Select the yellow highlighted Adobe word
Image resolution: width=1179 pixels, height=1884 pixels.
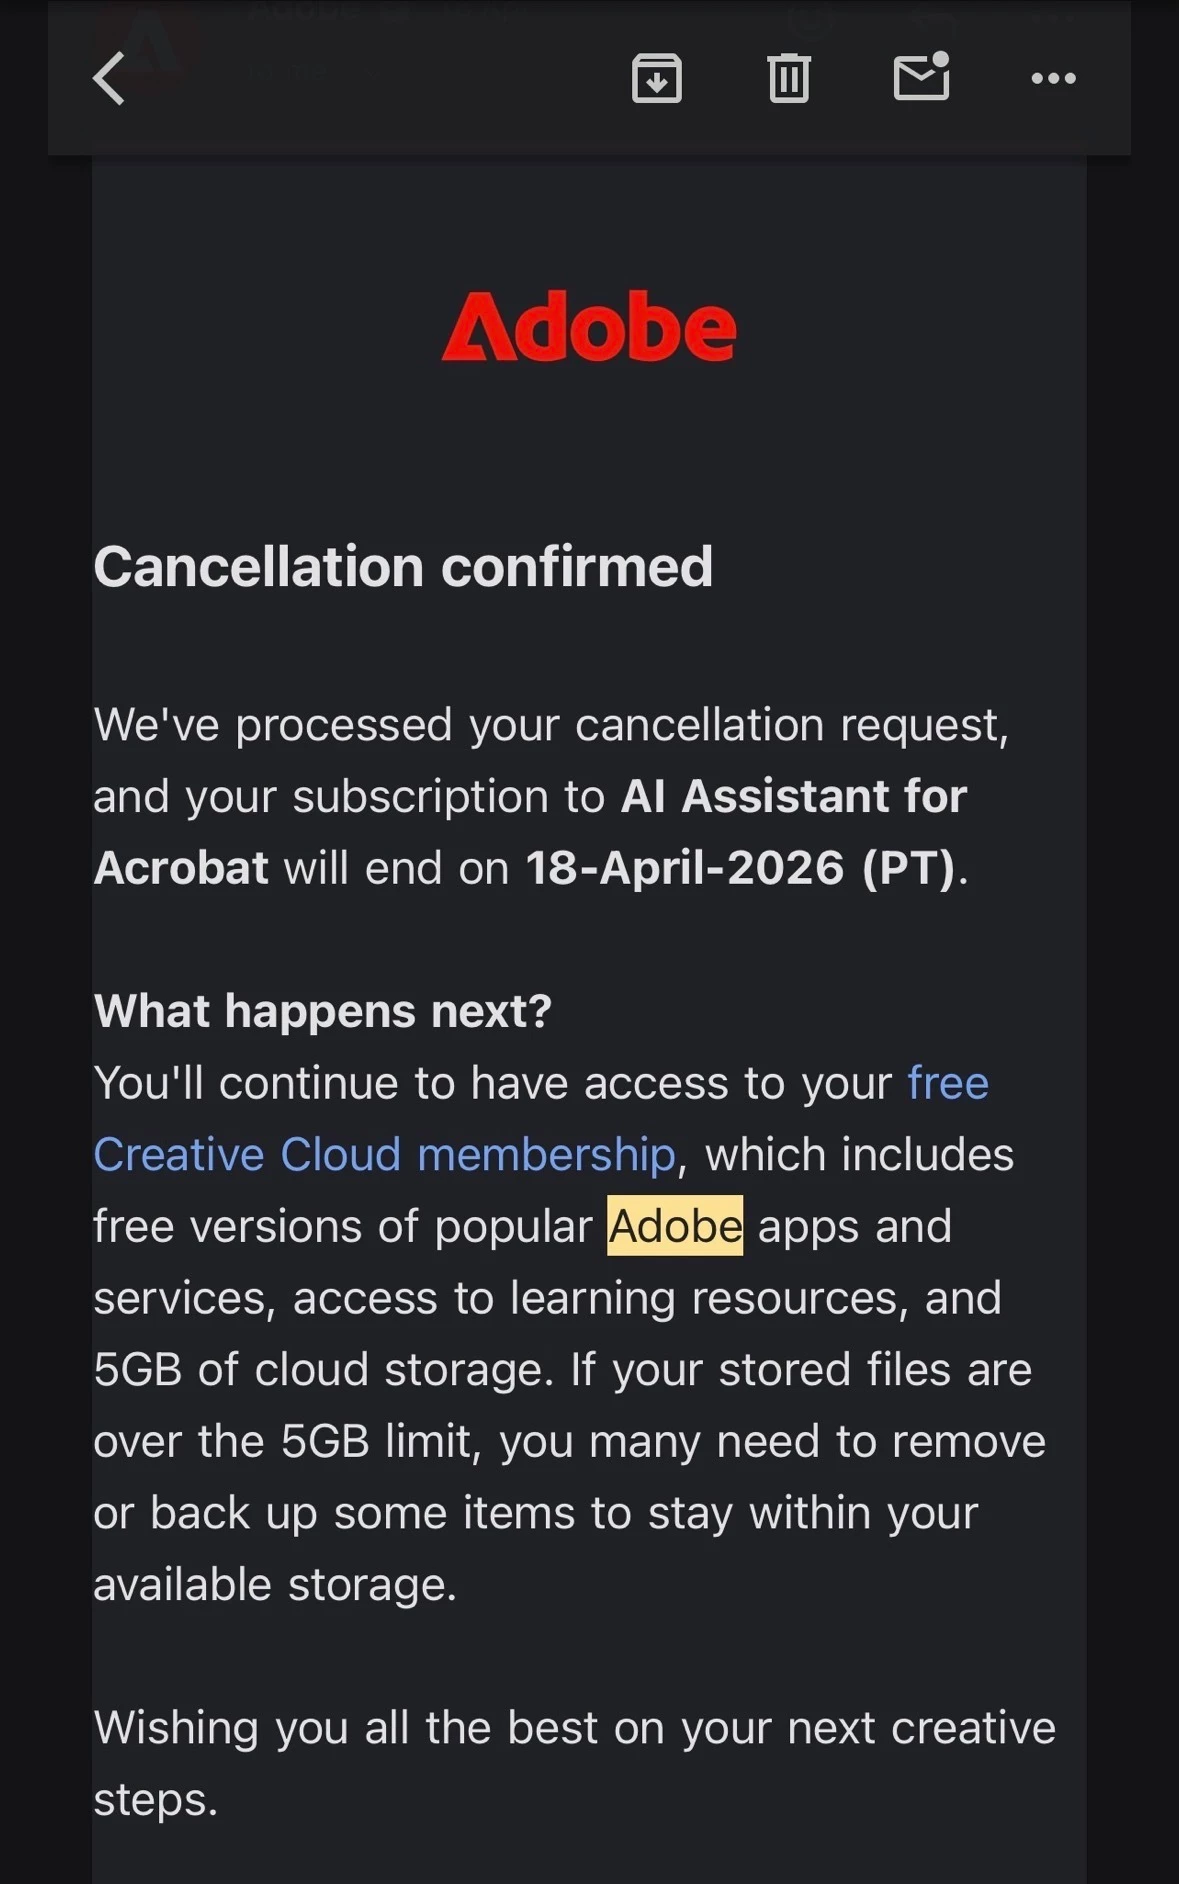coord(675,1226)
